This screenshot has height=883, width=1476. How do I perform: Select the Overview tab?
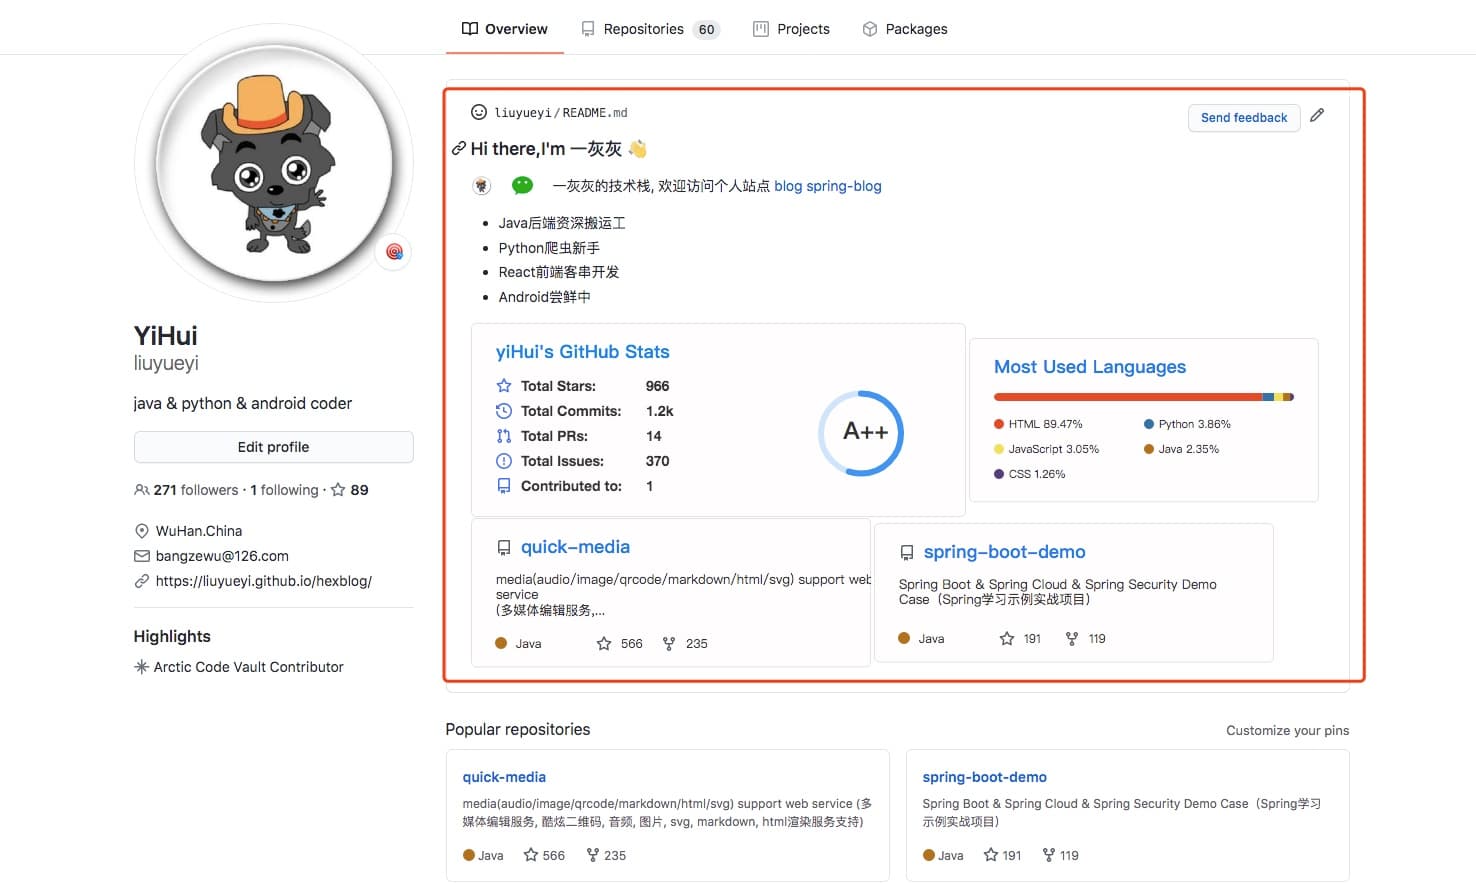(x=504, y=29)
